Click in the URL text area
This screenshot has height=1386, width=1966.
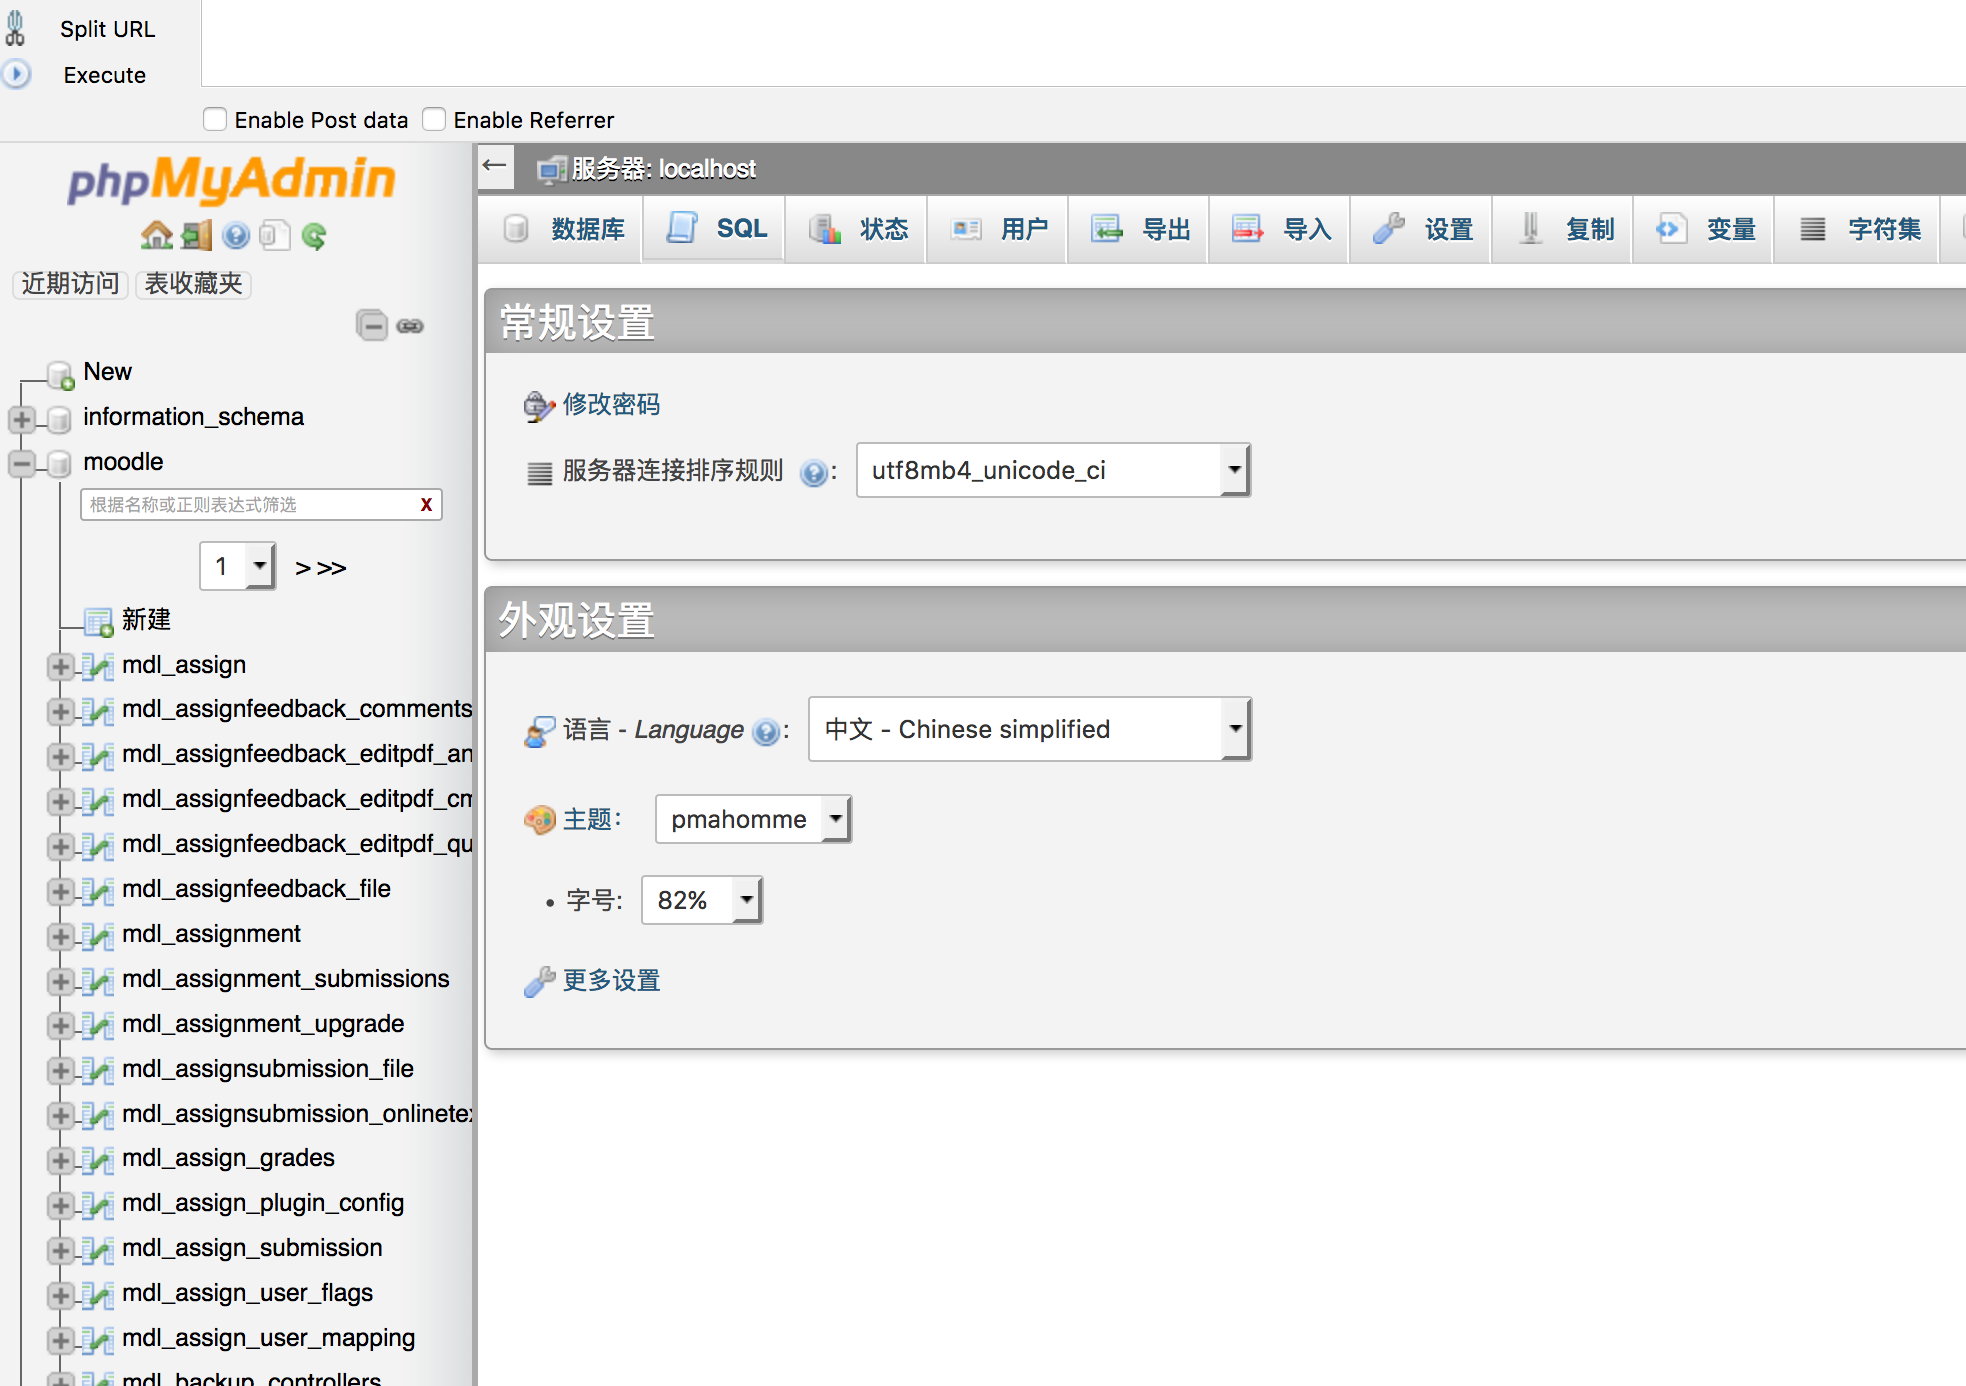(1084, 43)
